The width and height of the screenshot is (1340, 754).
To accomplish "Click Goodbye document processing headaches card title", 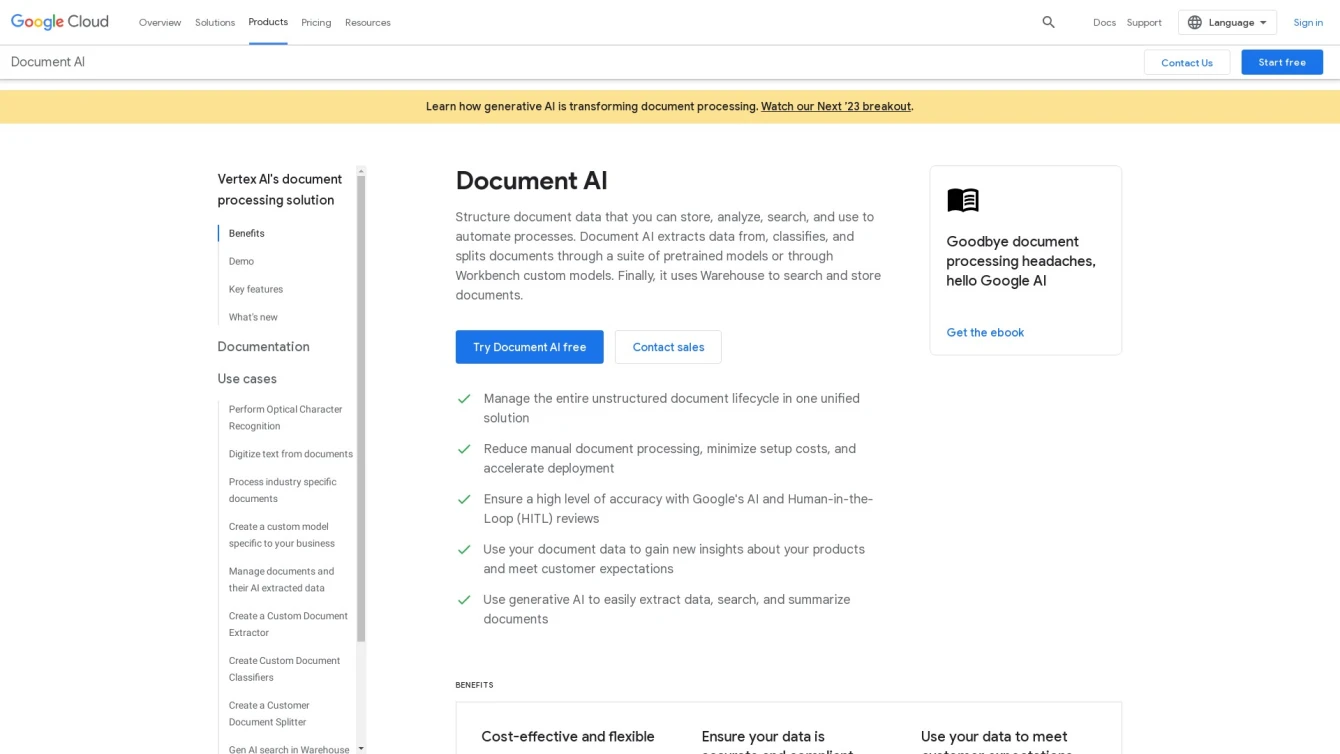I will point(1021,261).
